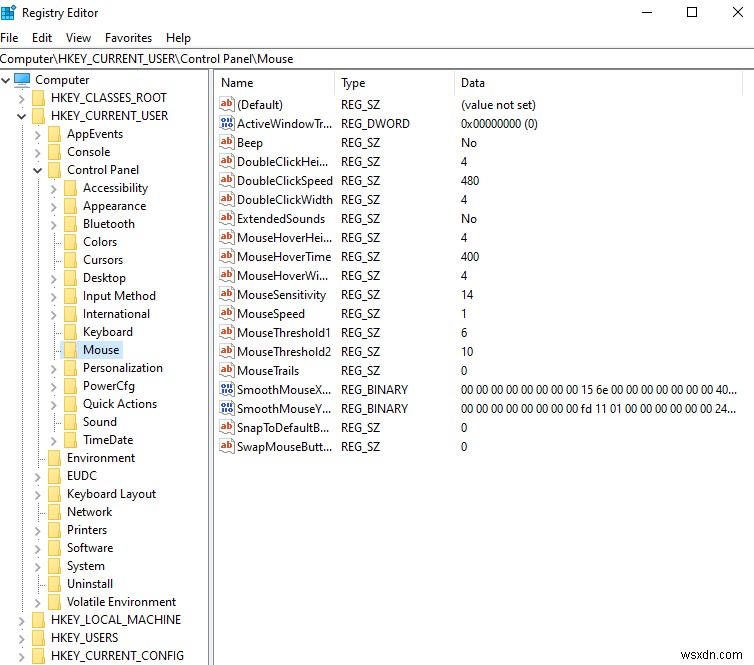754x665 pixels.
Task: Click the Mouse key folder icon
Action: [x=71, y=350]
